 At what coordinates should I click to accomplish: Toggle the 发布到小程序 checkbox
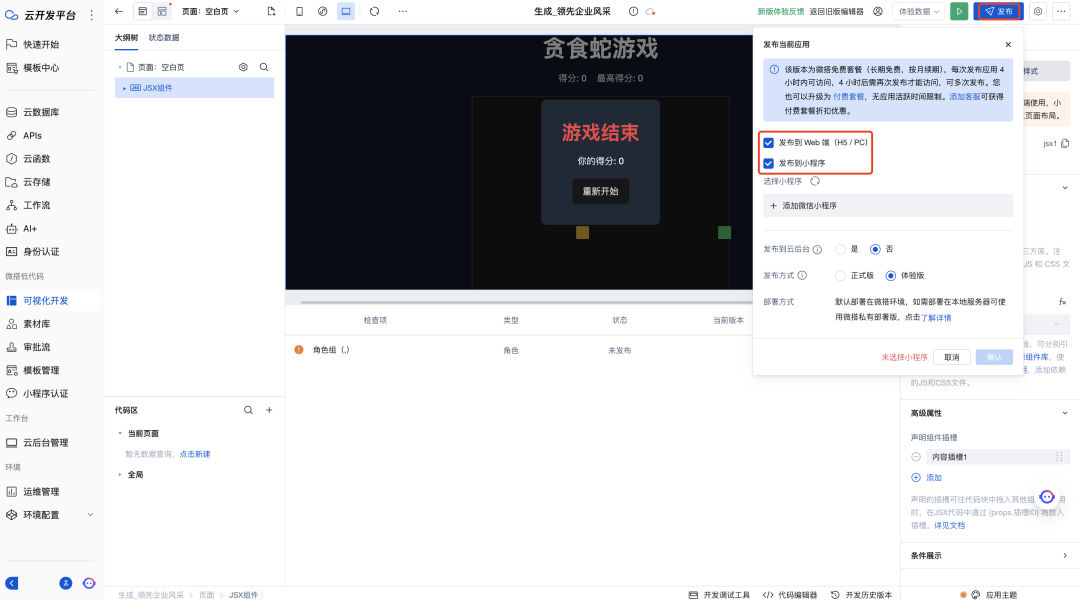click(x=769, y=163)
